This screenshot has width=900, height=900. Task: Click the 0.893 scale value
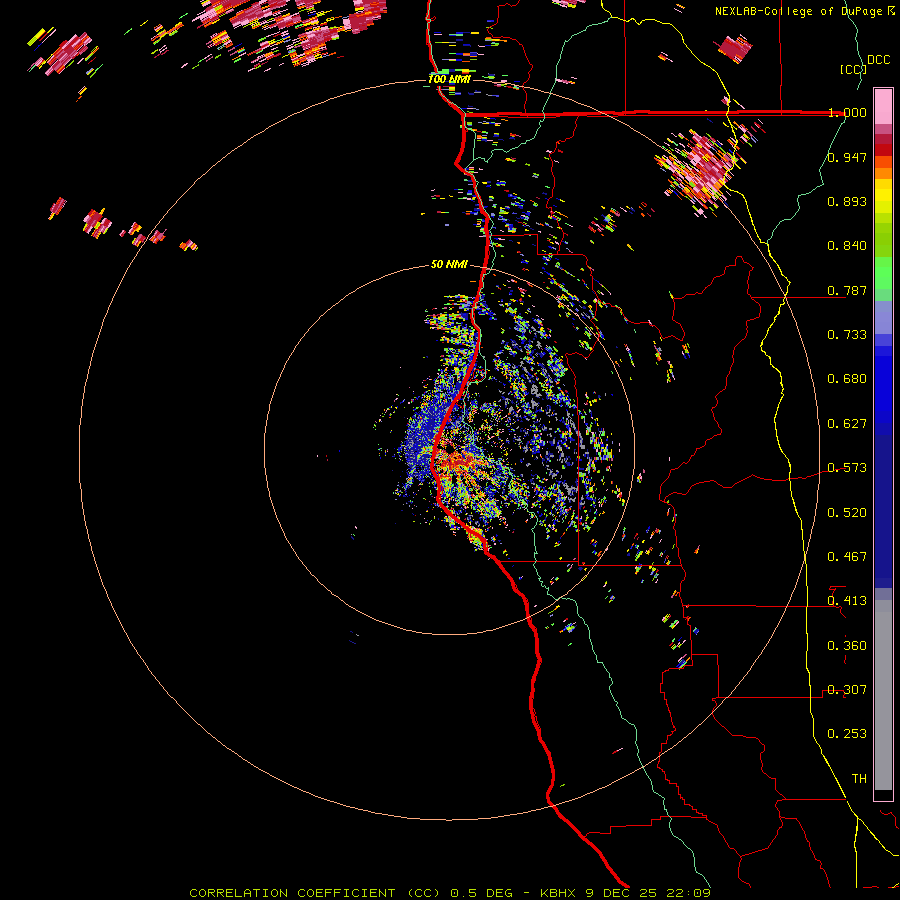[847, 201]
